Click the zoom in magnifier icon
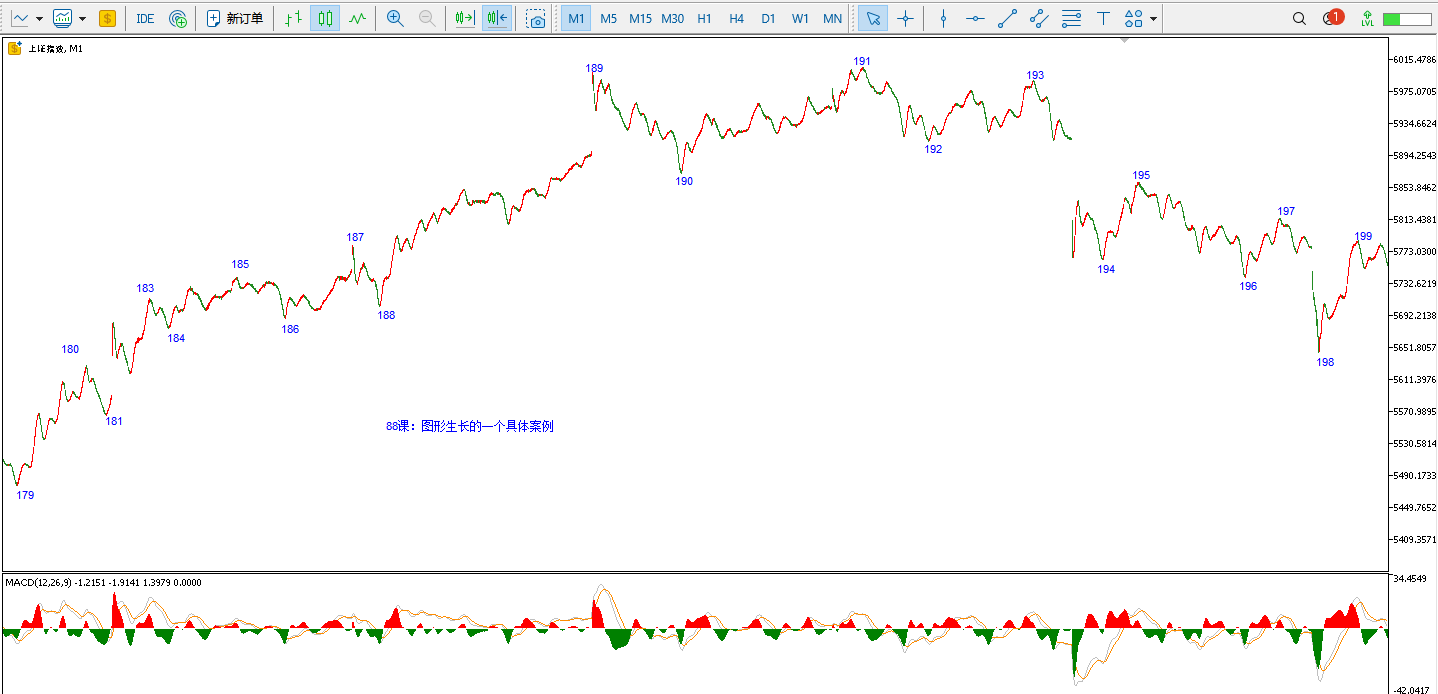 click(x=395, y=18)
